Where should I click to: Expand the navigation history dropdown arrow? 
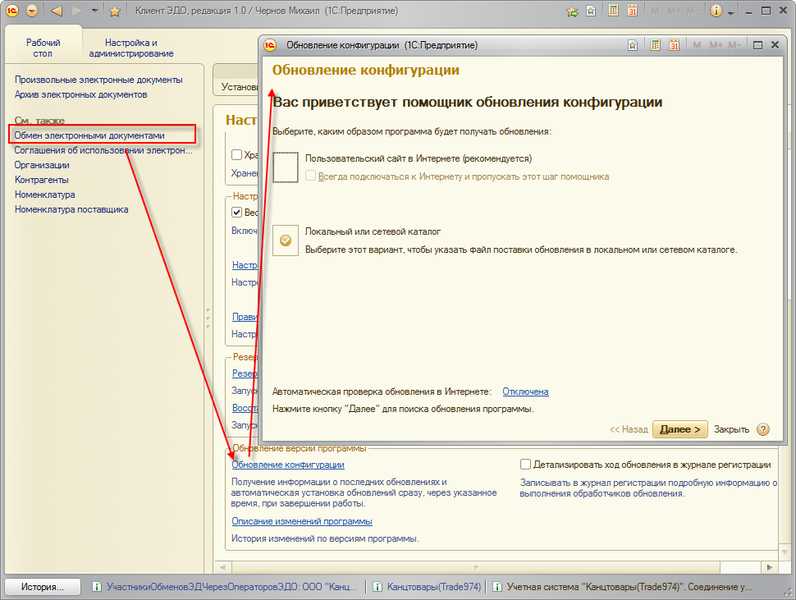(95, 11)
